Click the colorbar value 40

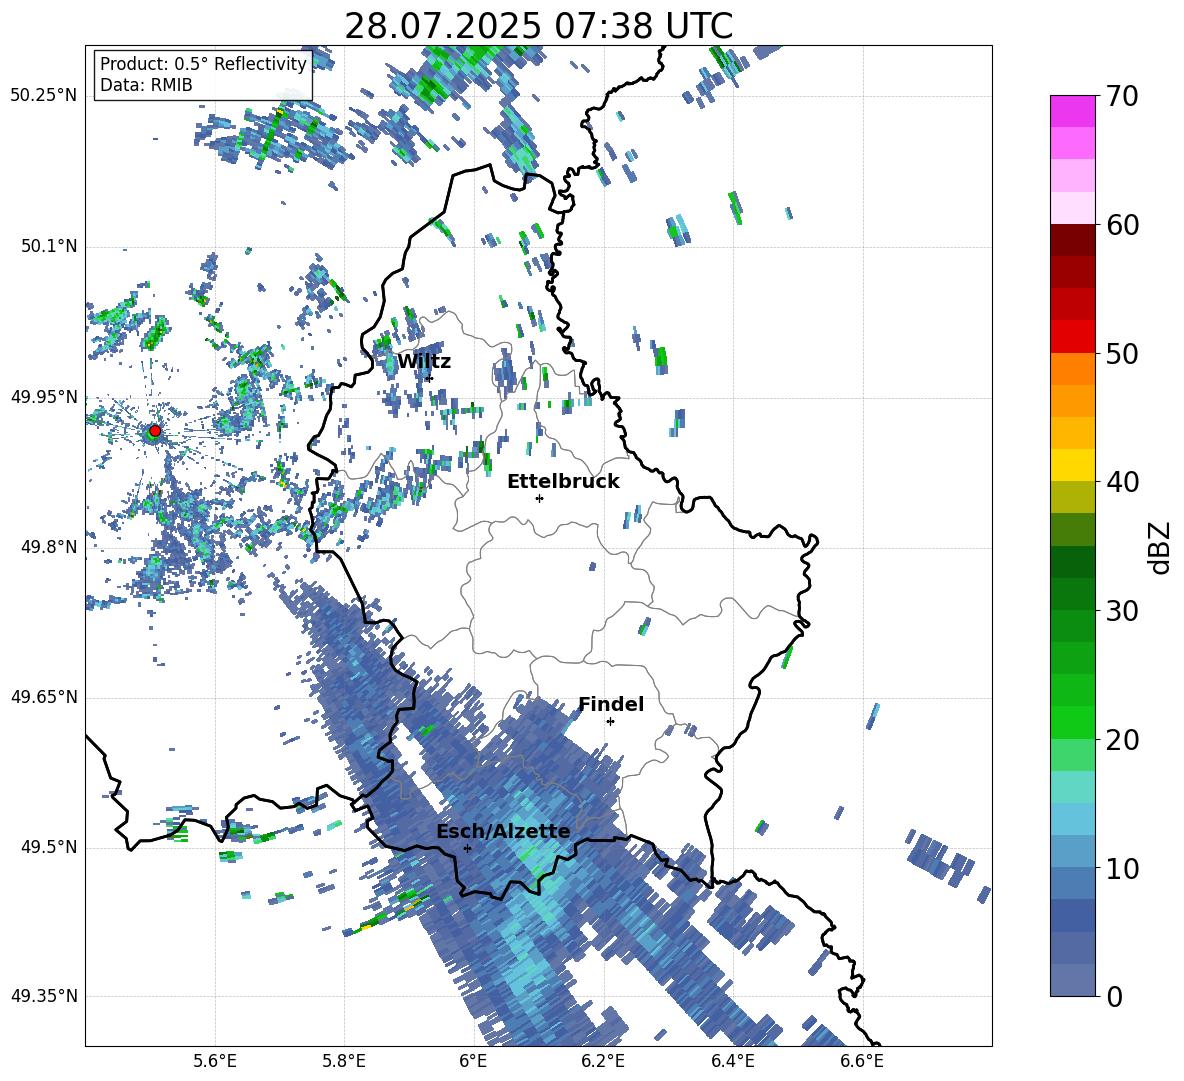(1122, 482)
